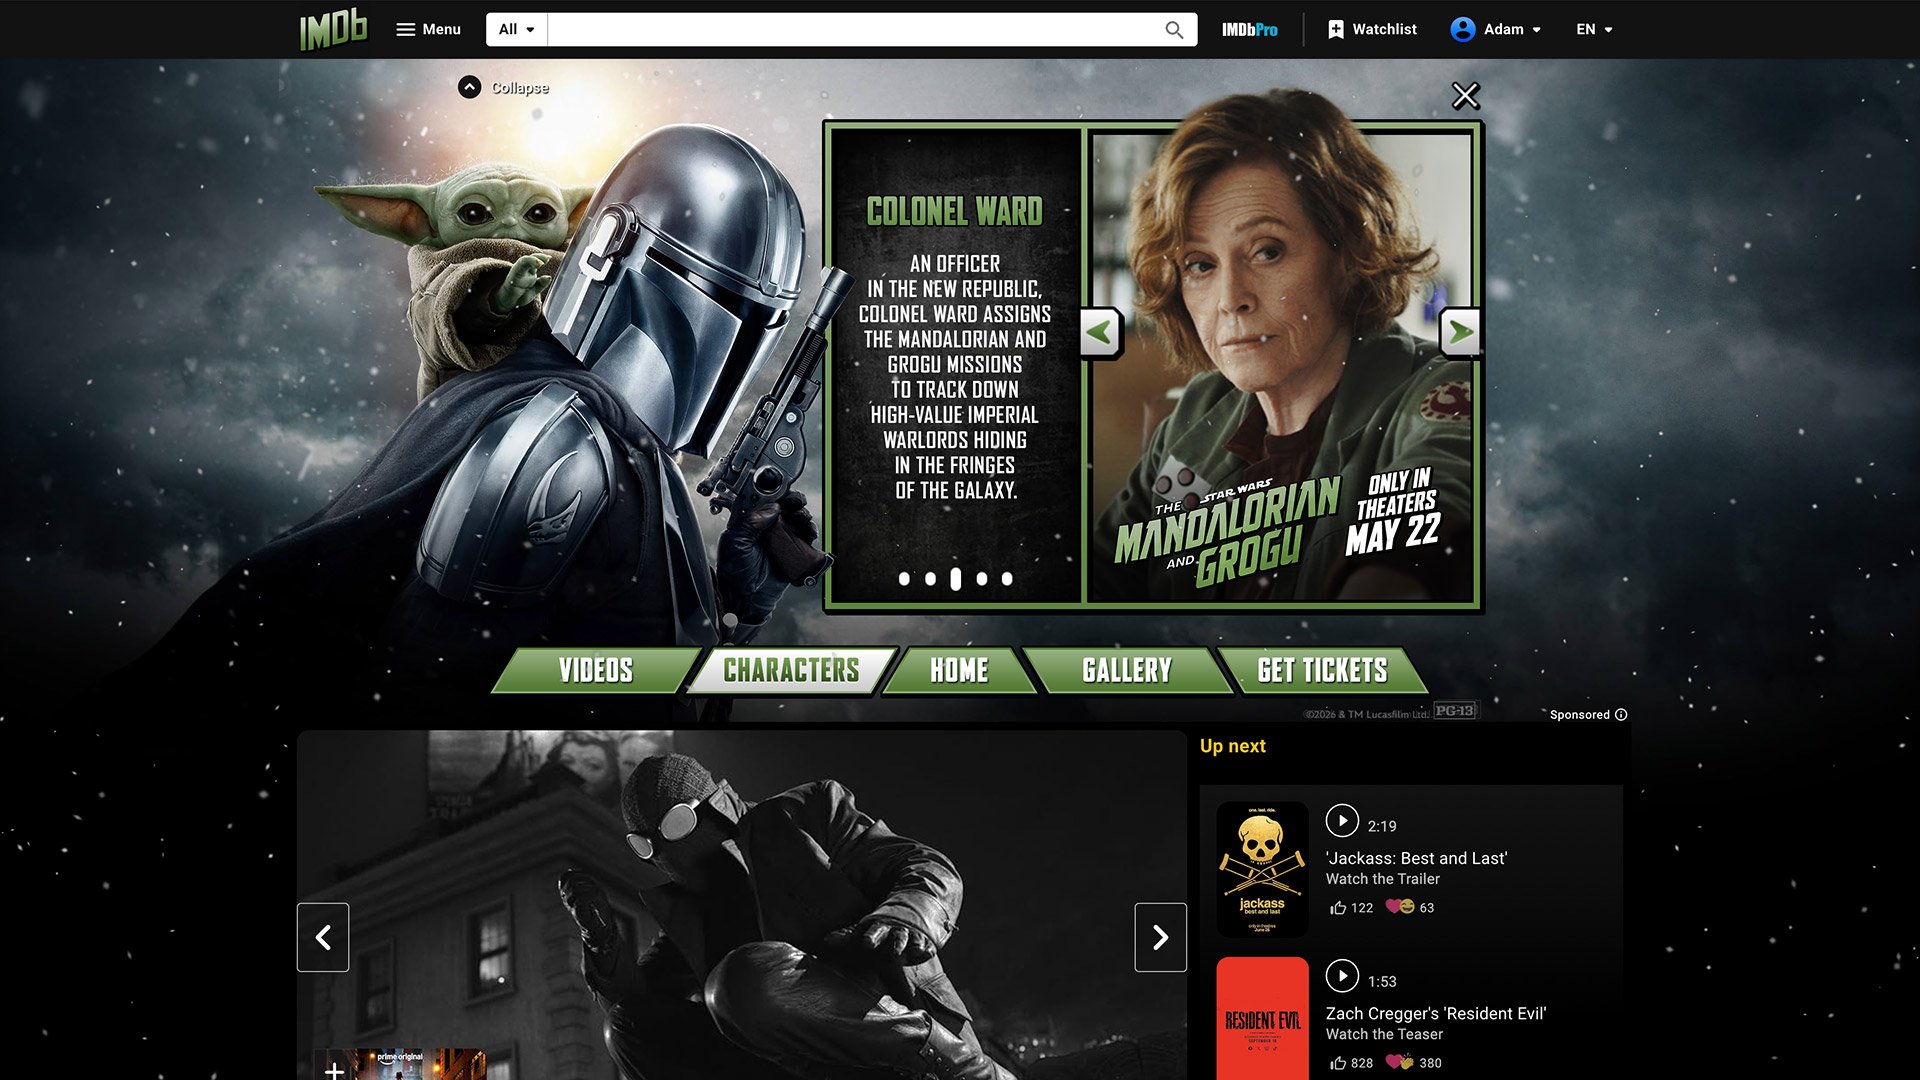This screenshot has width=1920, height=1080.
Task: Click the PG-13 rating badge
Action: click(1455, 710)
